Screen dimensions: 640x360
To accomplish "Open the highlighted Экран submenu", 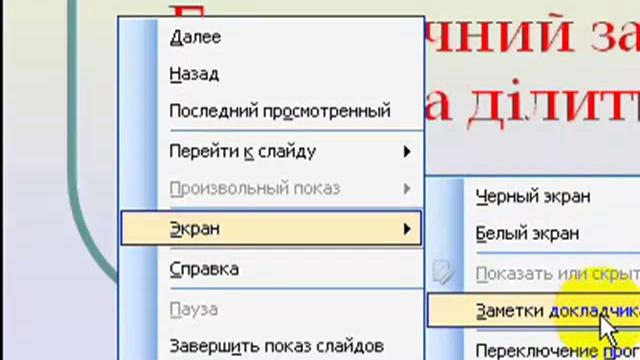I will 271,229.
